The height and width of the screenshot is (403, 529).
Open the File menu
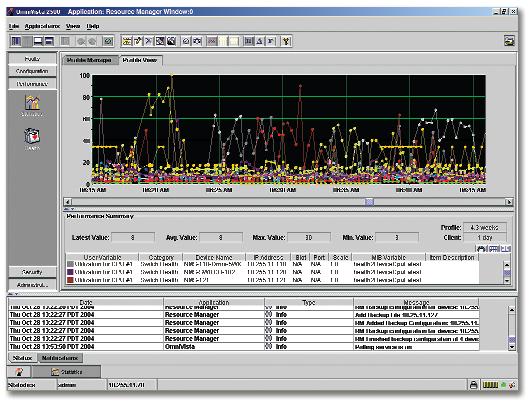14,26
